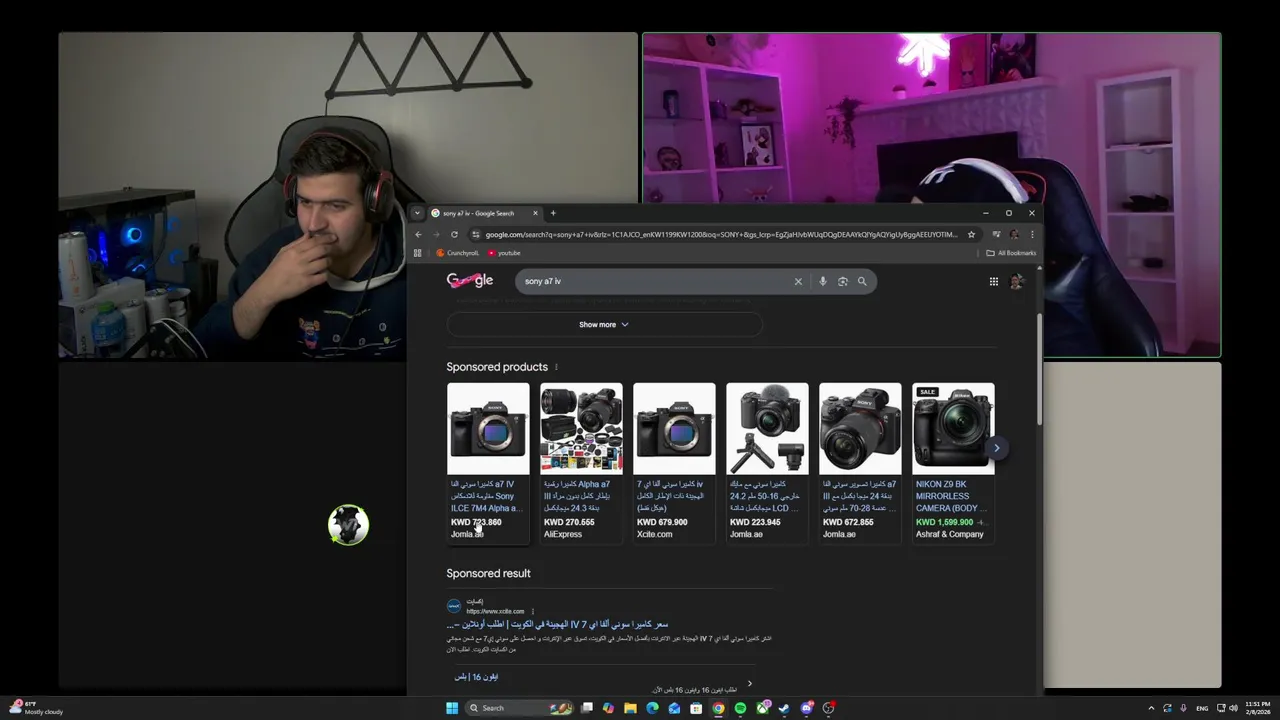Change the ENG input language
Screen dimensions: 1280x720
pyautogui.click(x=1202, y=708)
